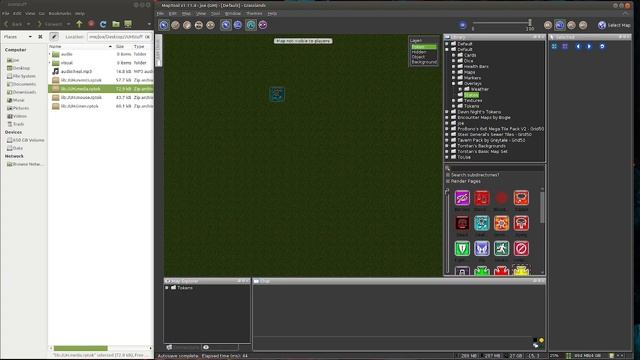Select the red prohibited circle state image
Viewport: 640px width, 360px height.
521,248
